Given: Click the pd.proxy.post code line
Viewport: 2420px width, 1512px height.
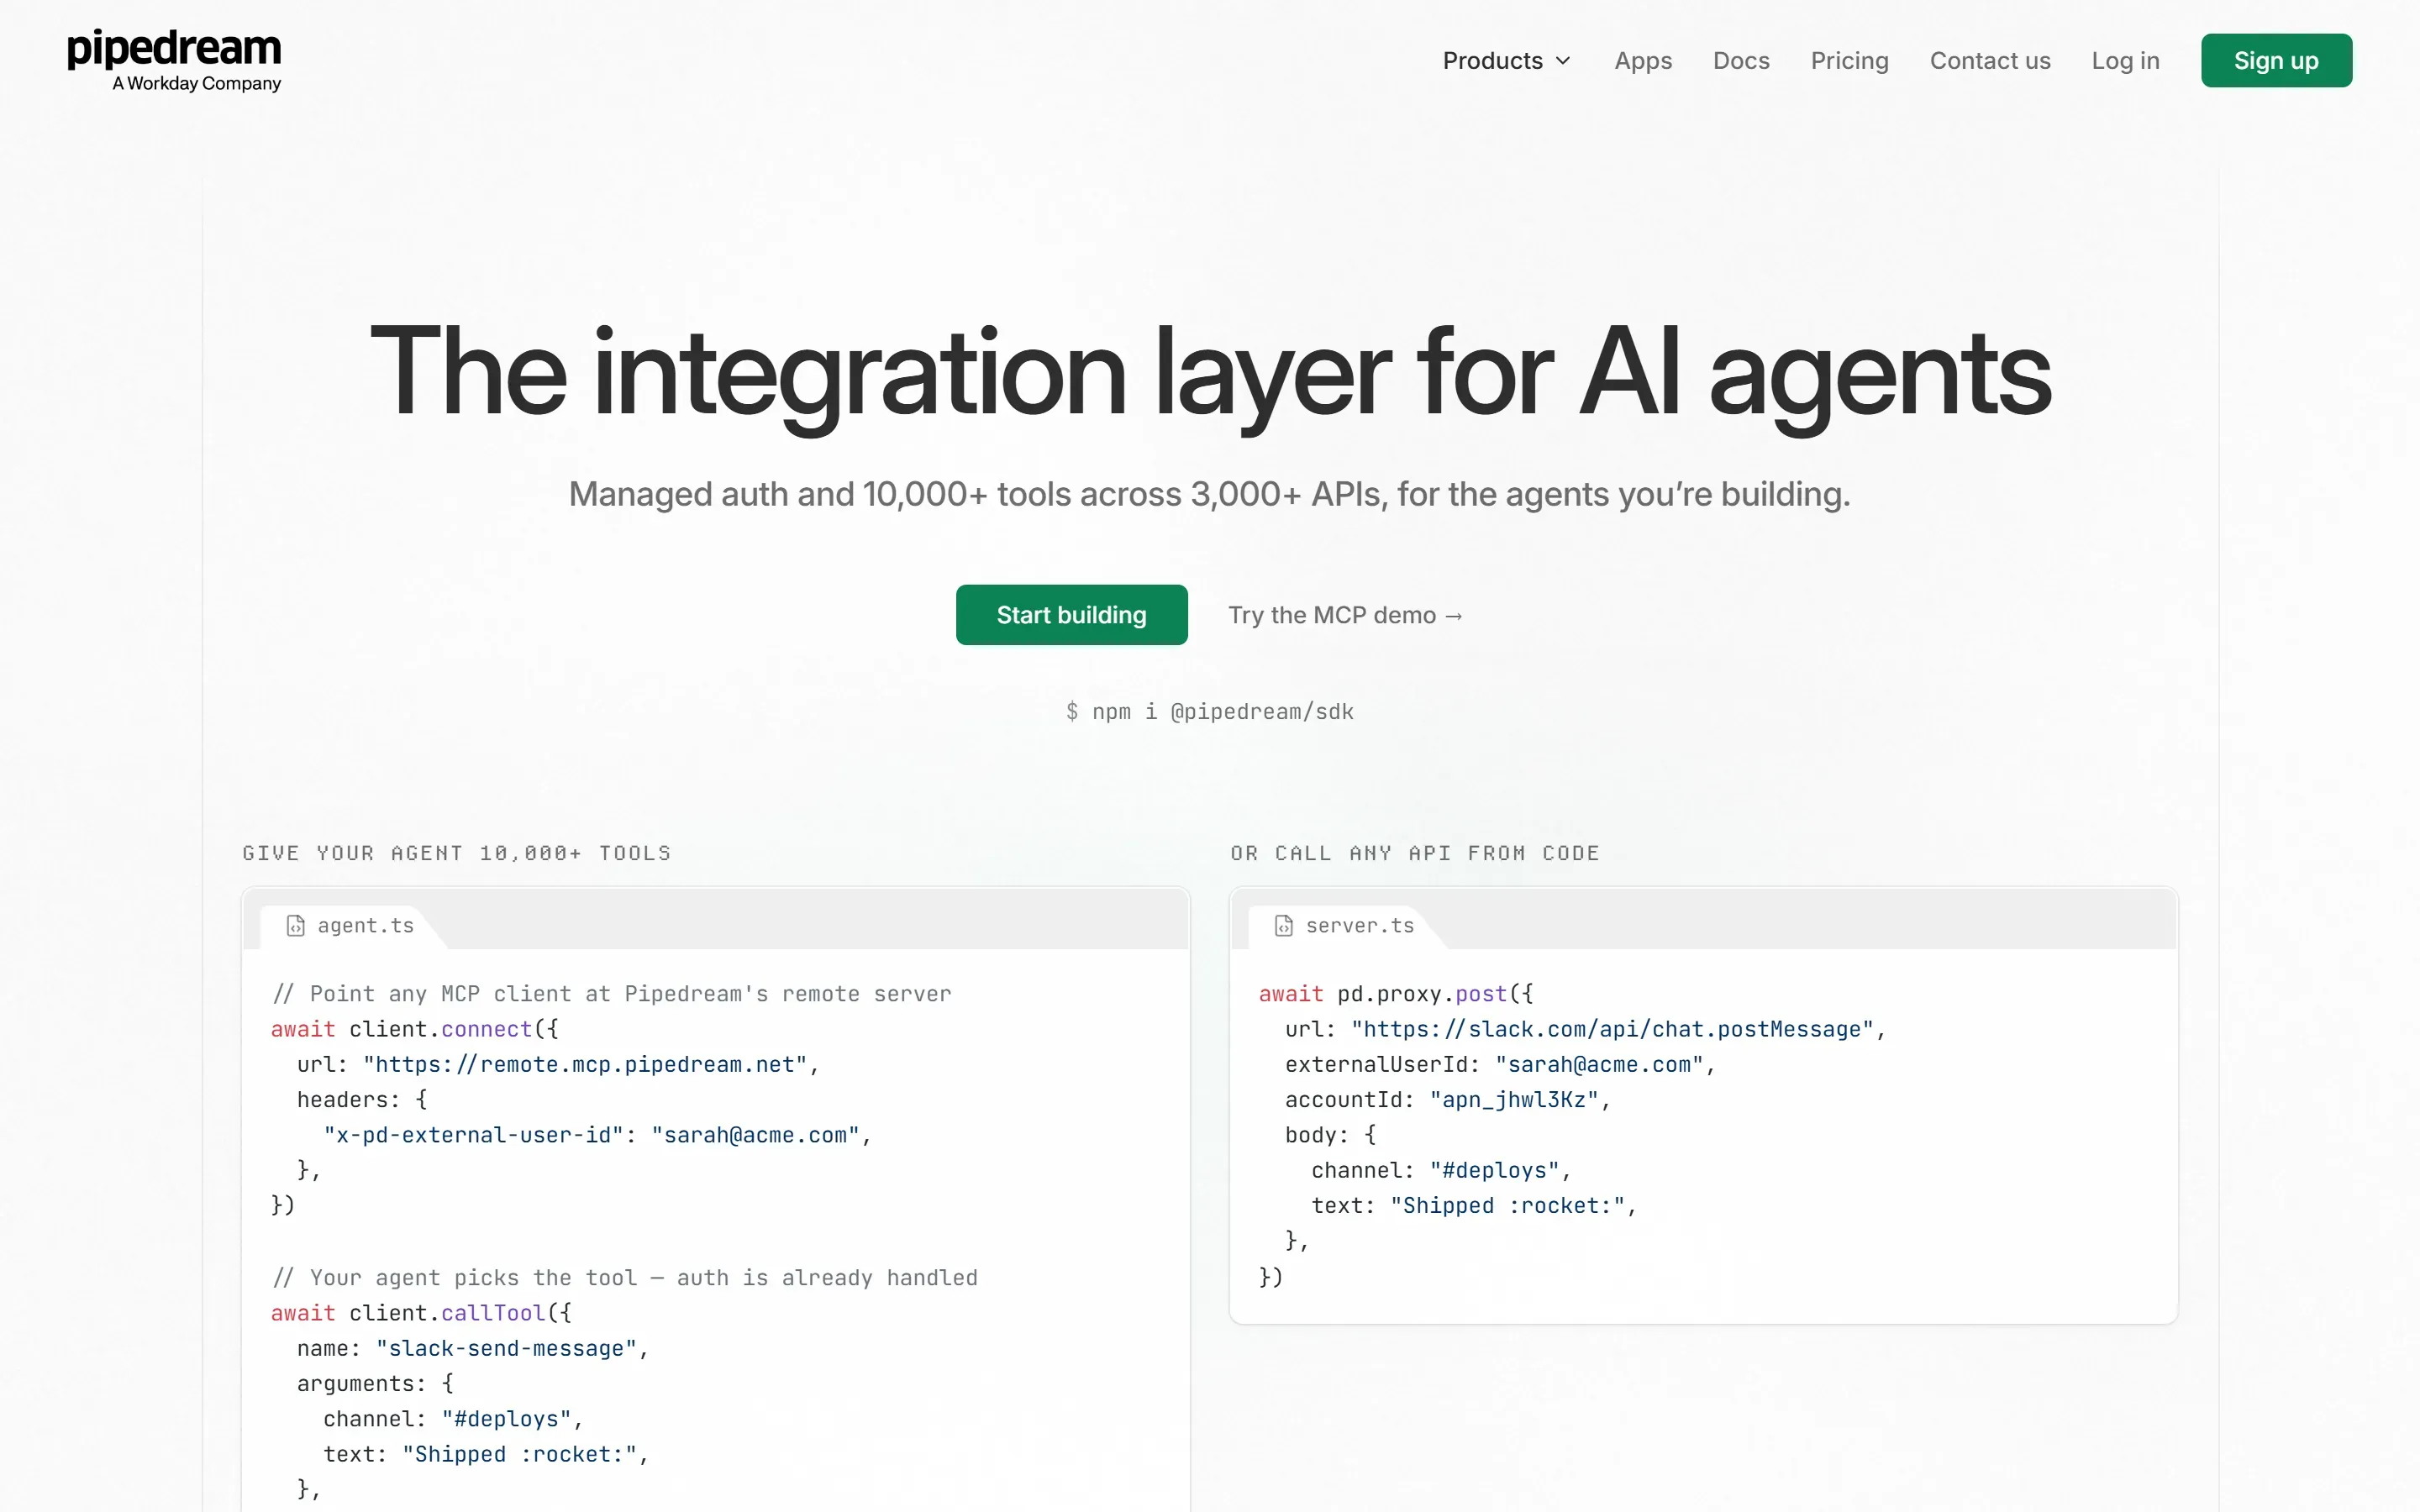Looking at the screenshot, I should pos(1395,994).
